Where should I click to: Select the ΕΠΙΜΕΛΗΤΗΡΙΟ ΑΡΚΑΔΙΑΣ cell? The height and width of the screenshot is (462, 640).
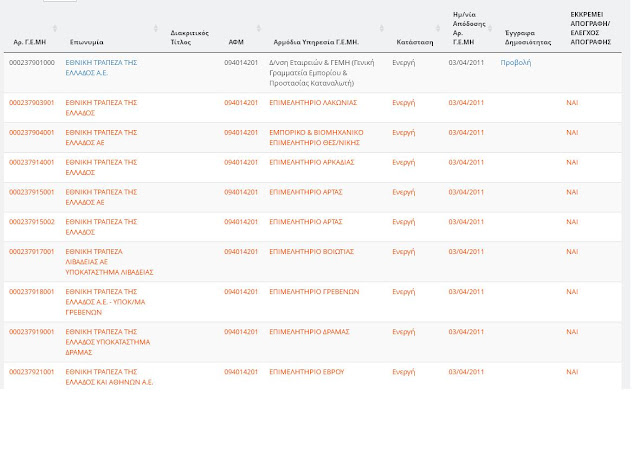coord(312,162)
